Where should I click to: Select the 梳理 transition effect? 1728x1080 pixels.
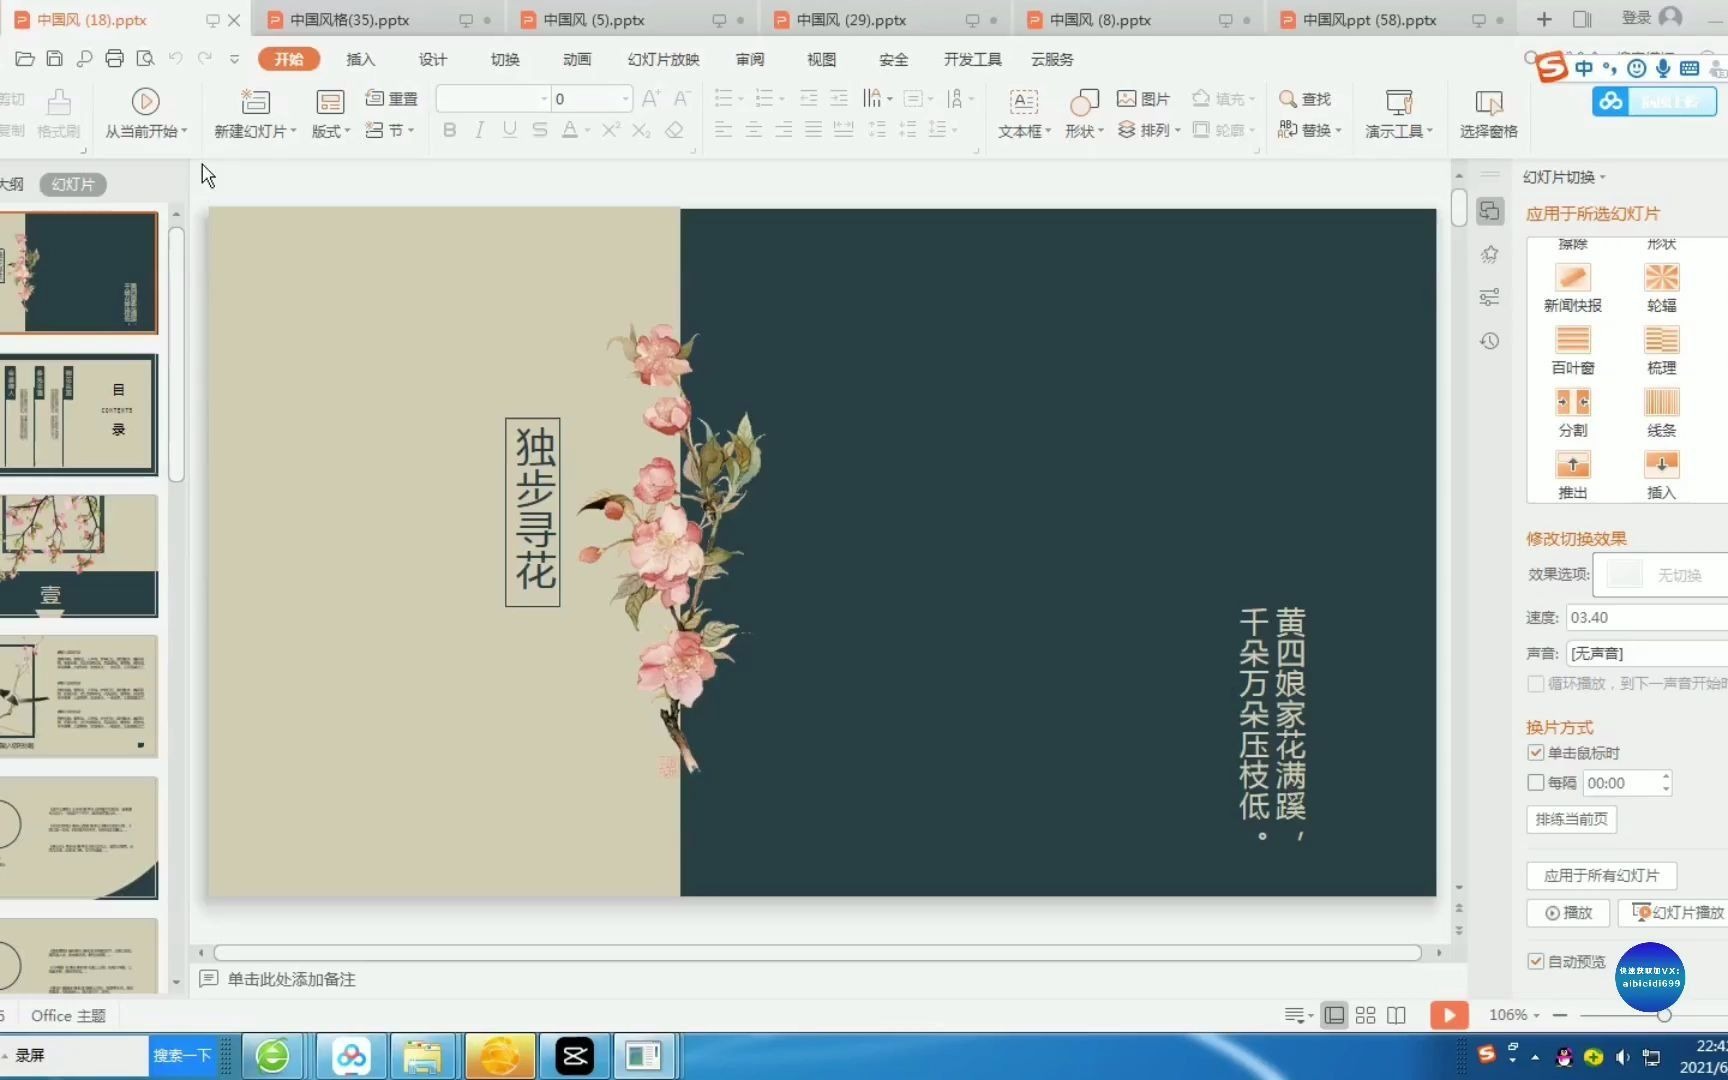[1661, 351]
